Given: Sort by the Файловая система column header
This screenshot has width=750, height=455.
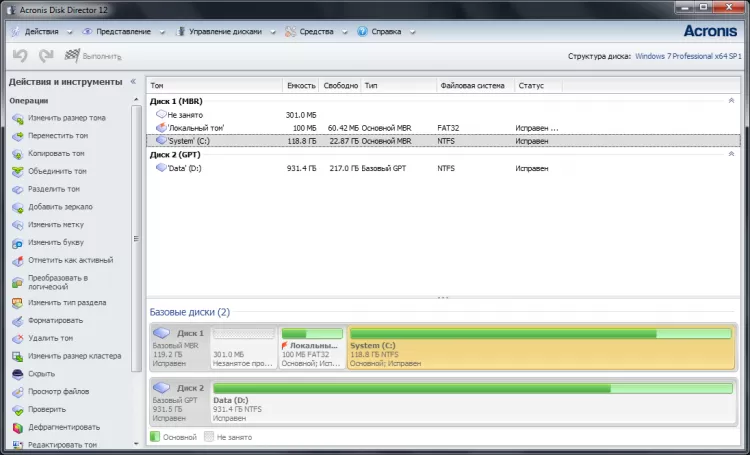Looking at the screenshot, I should tap(475, 86).
